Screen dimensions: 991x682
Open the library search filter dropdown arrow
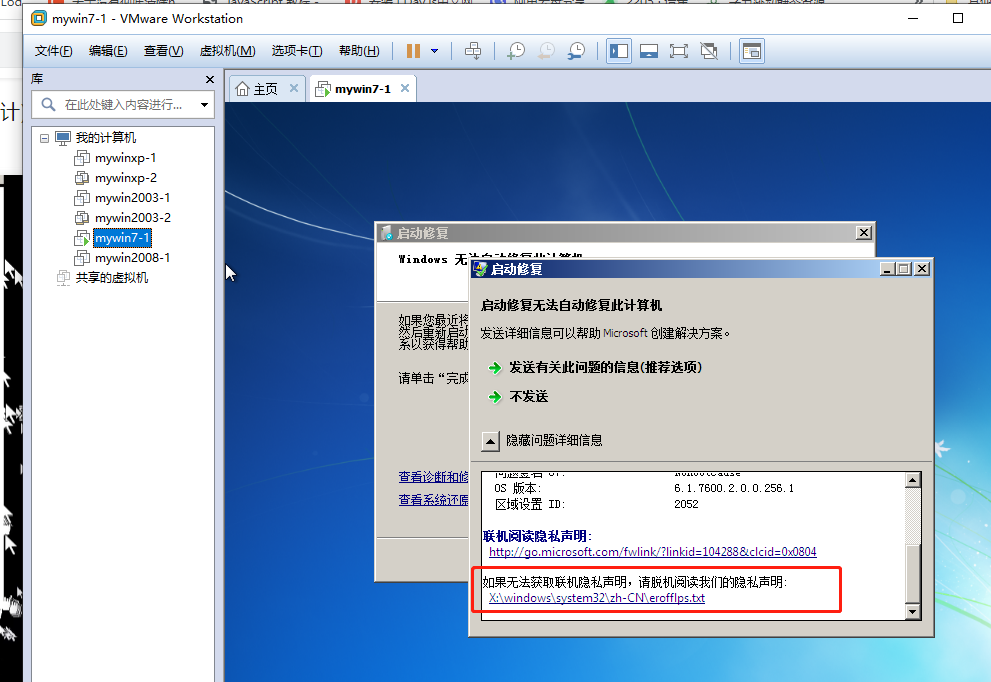204,105
